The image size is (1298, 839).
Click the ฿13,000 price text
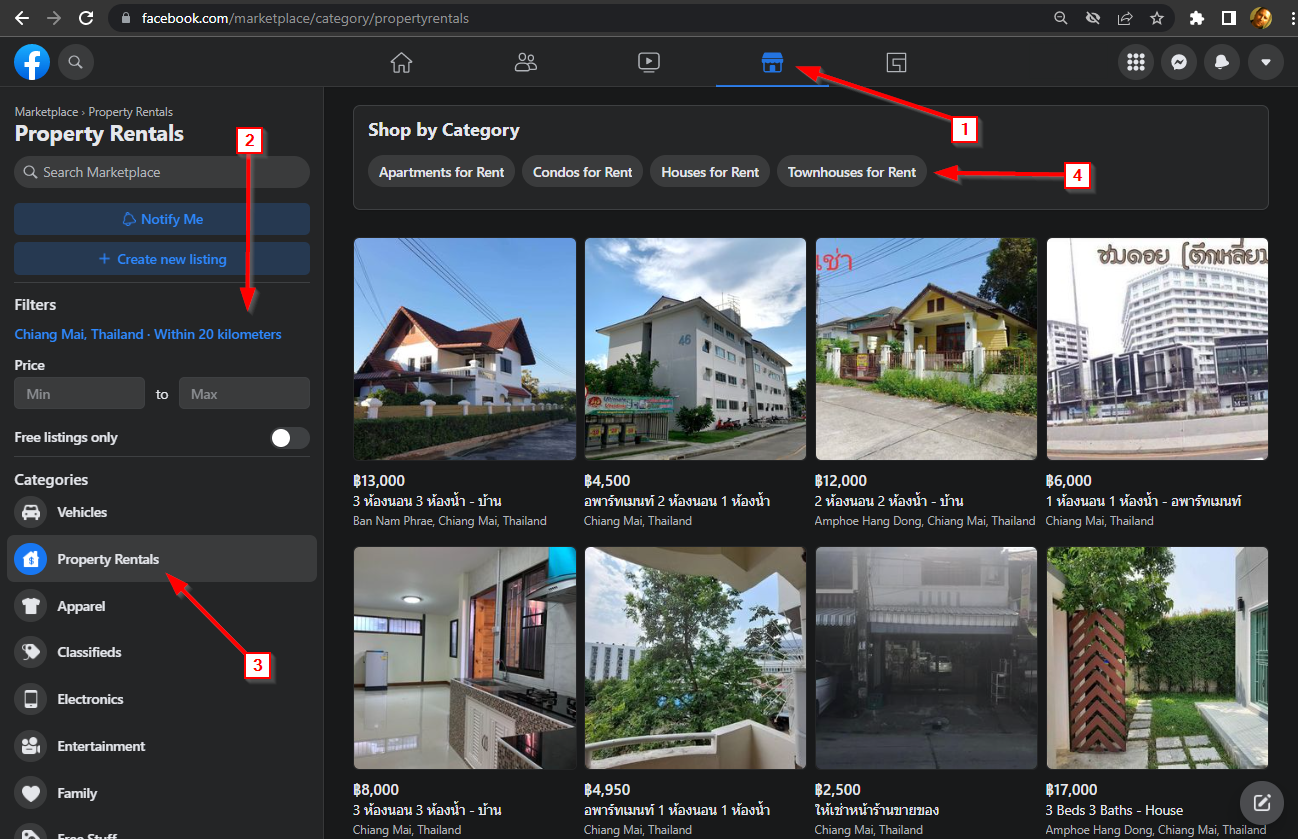tap(379, 481)
